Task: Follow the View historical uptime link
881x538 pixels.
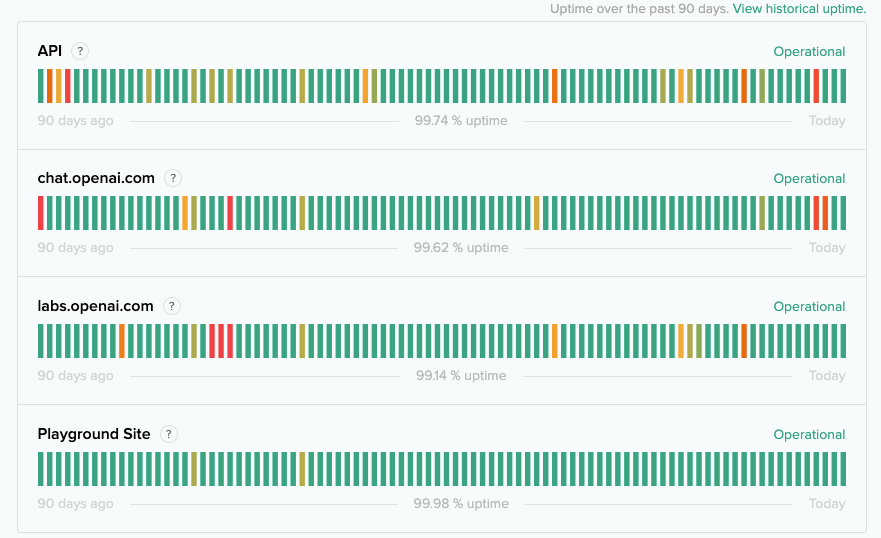Action: (799, 9)
